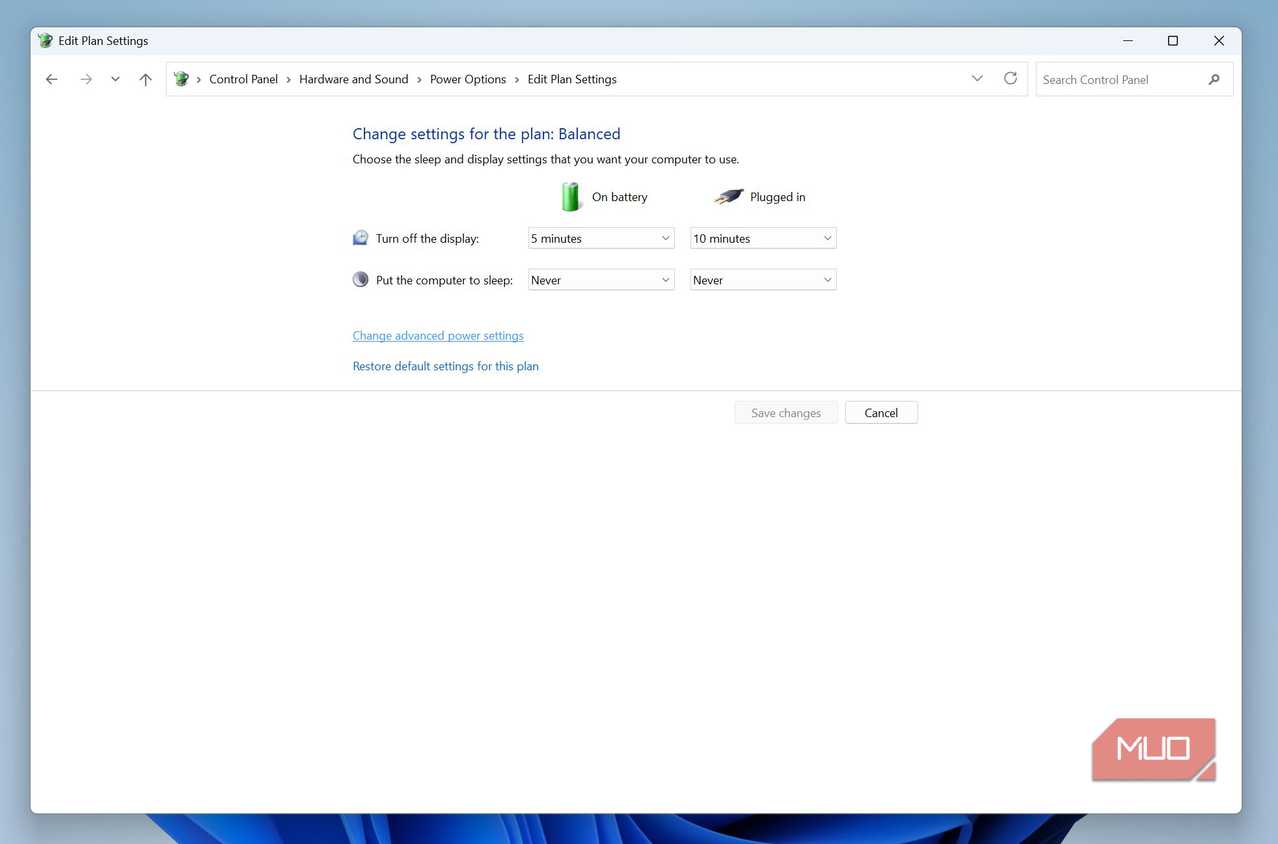Click the breadcrumb arrow after Control Panel
The height and width of the screenshot is (844, 1278).
(x=289, y=79)
